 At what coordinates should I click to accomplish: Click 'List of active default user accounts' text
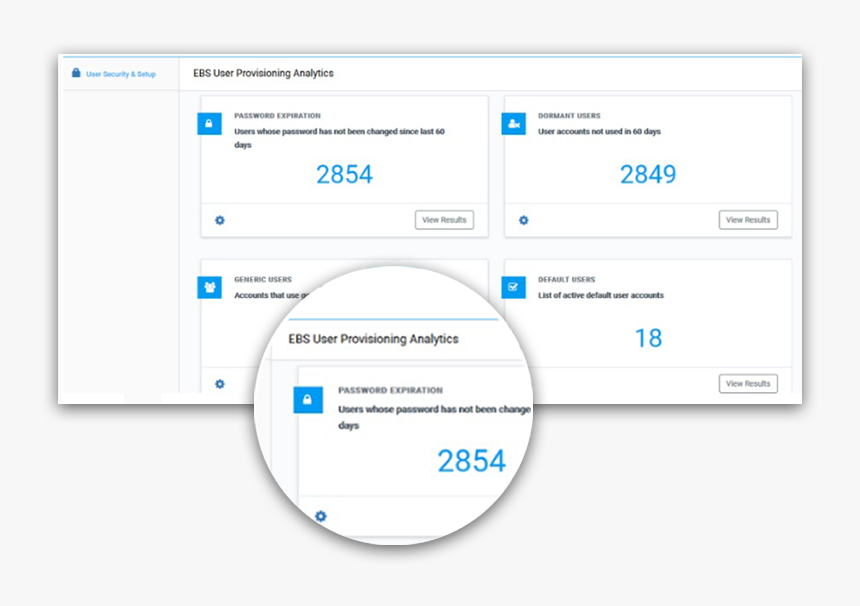tap(601, 295)
